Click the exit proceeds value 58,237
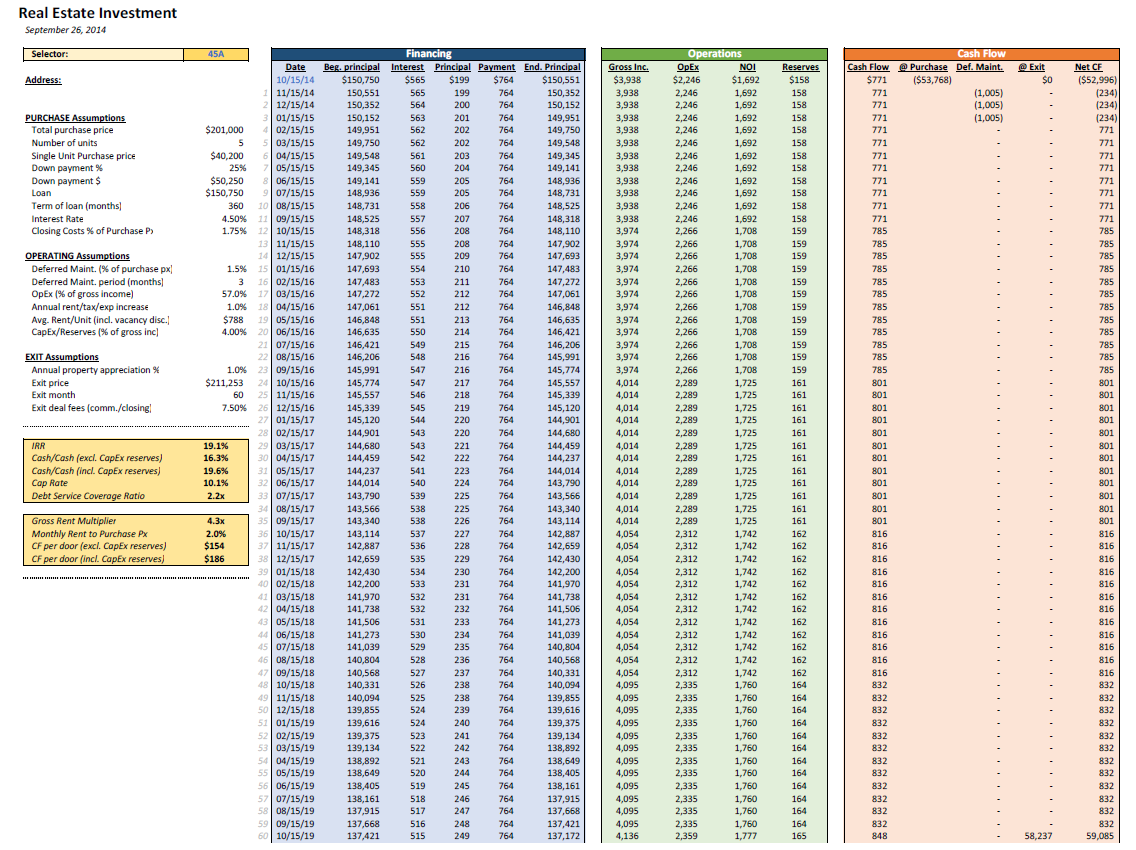The height and width of the screenshot is (850, 1136). tap(1038, 836)
